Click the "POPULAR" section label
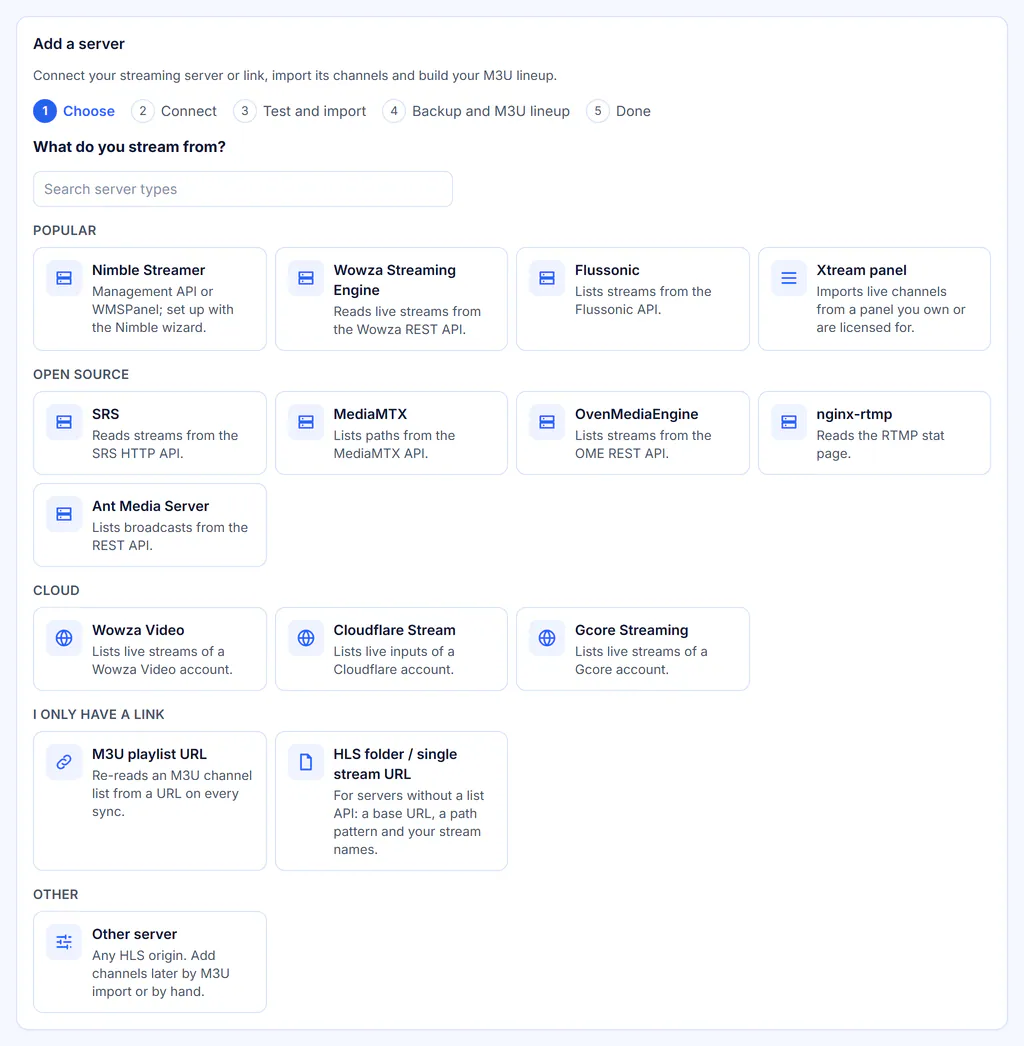 (65, 231)
